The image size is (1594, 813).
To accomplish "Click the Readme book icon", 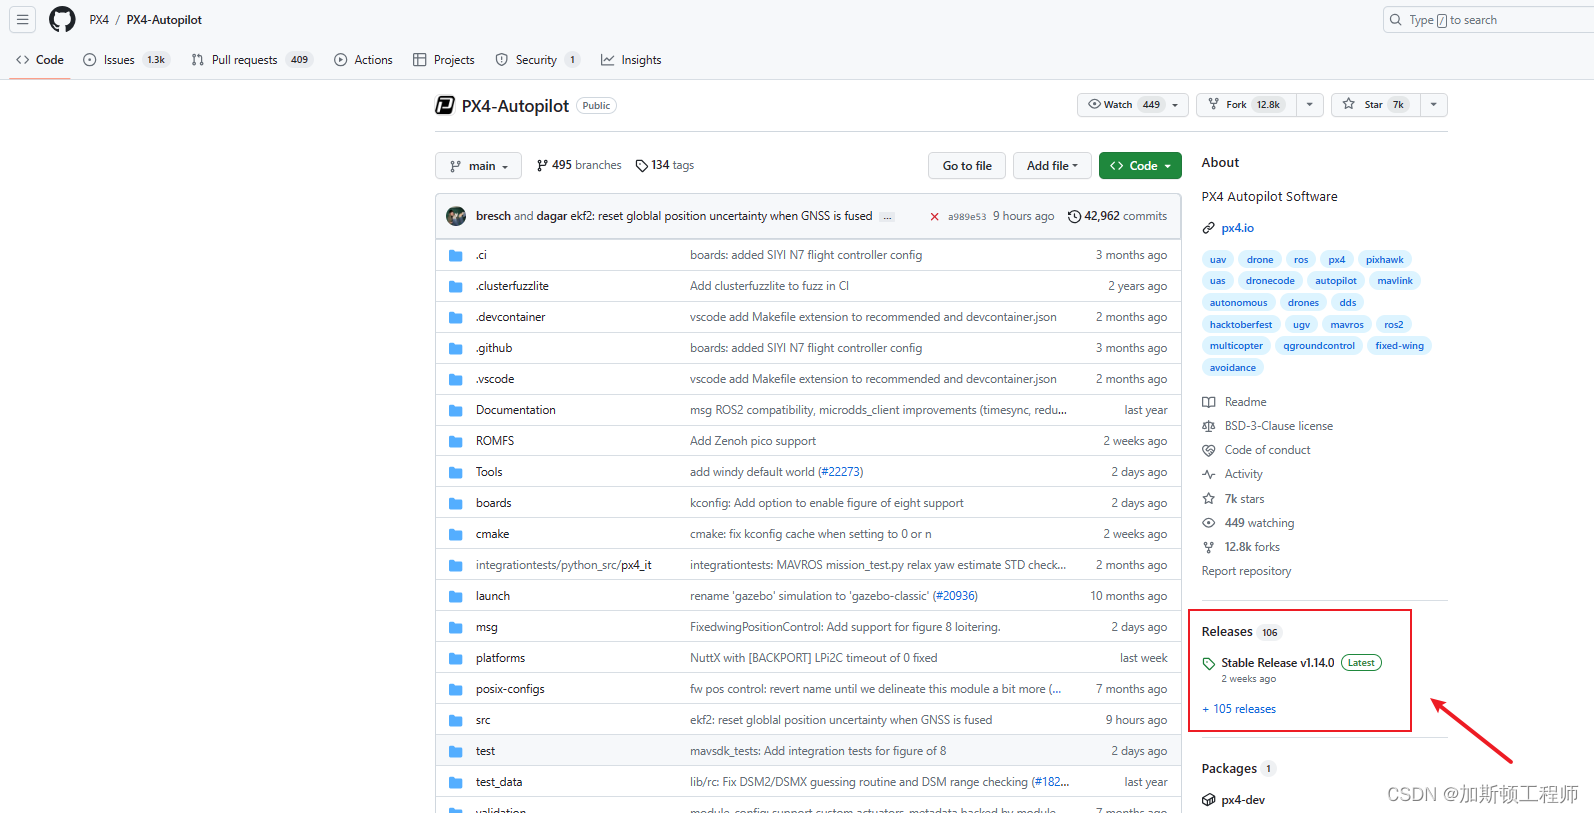I will [x=1208, y=402].
